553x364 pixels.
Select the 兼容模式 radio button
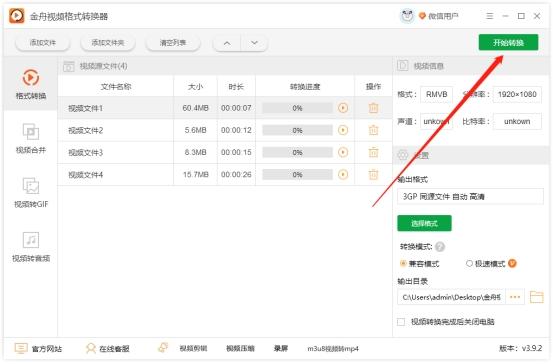[403, 263]
